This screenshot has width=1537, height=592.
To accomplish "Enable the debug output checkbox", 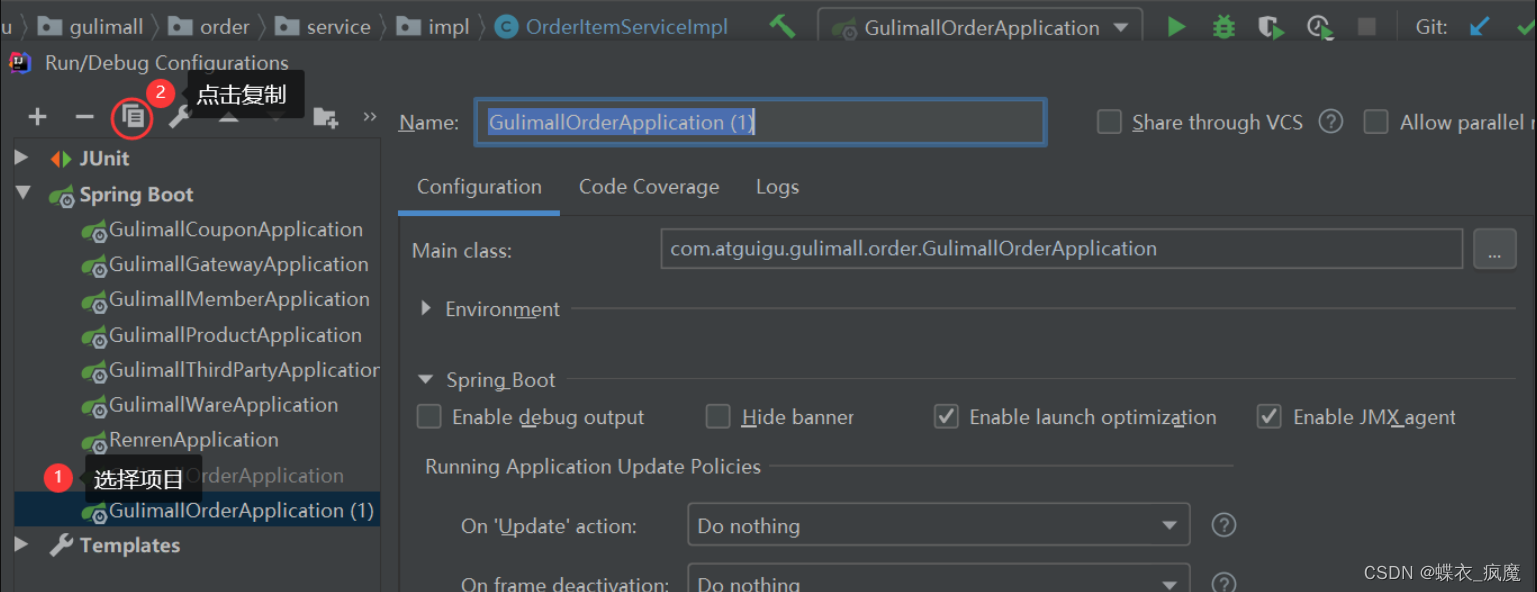I will pyautogui.click(x=429, y=417).
